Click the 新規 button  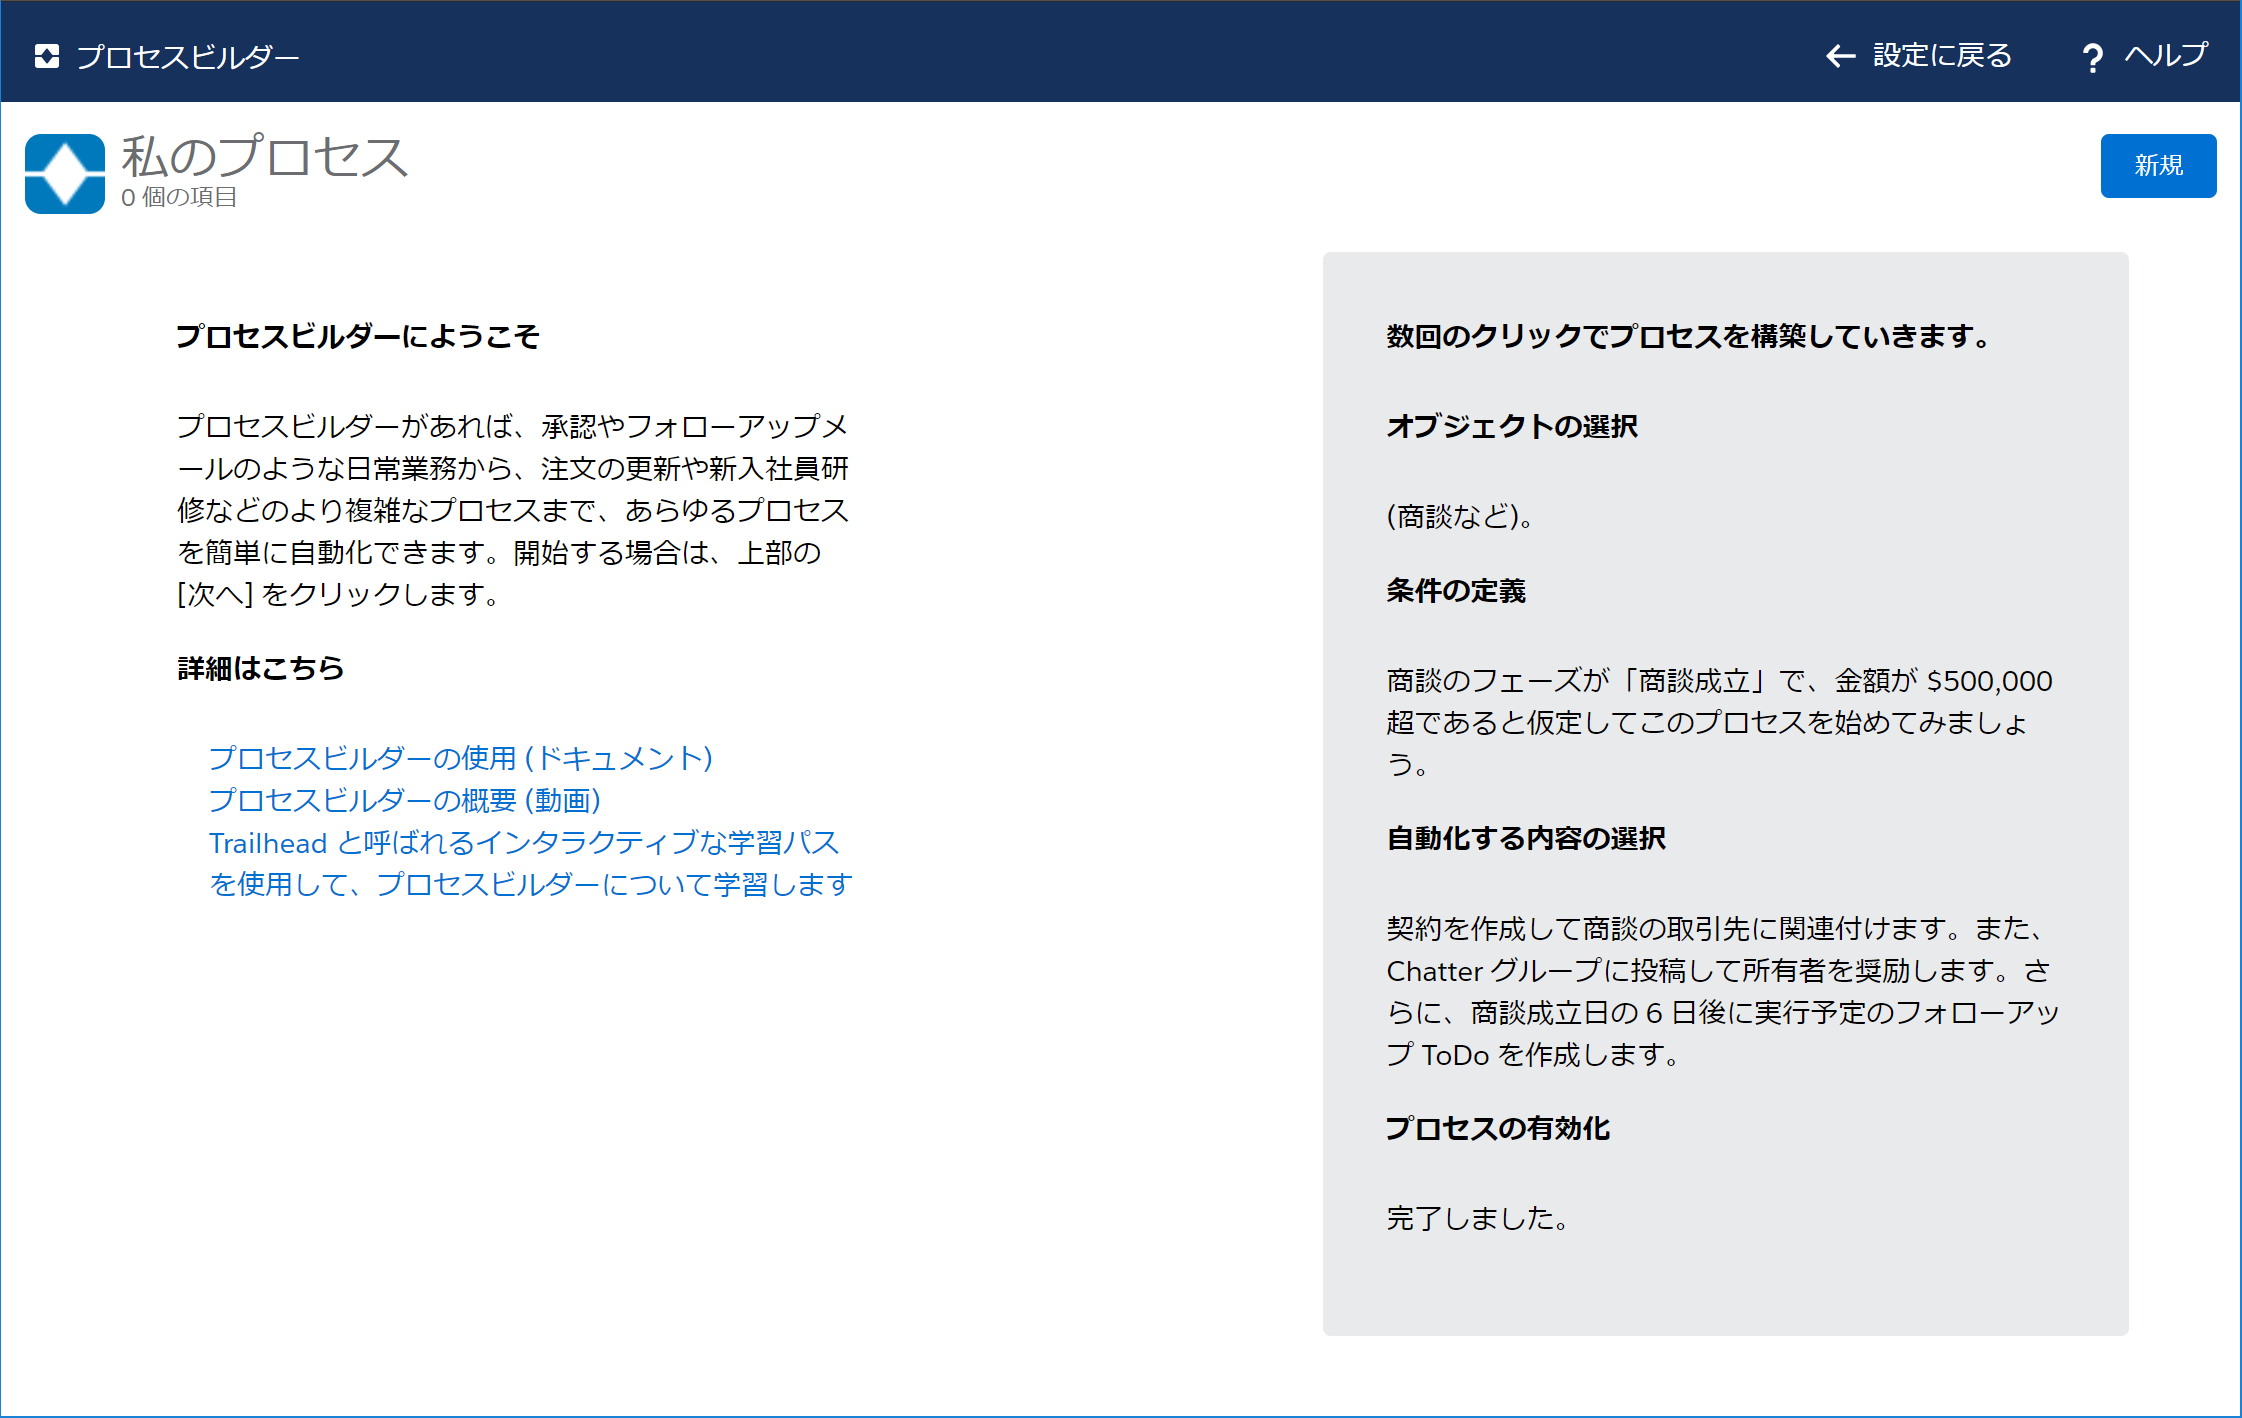click(x=2158, y=166)
